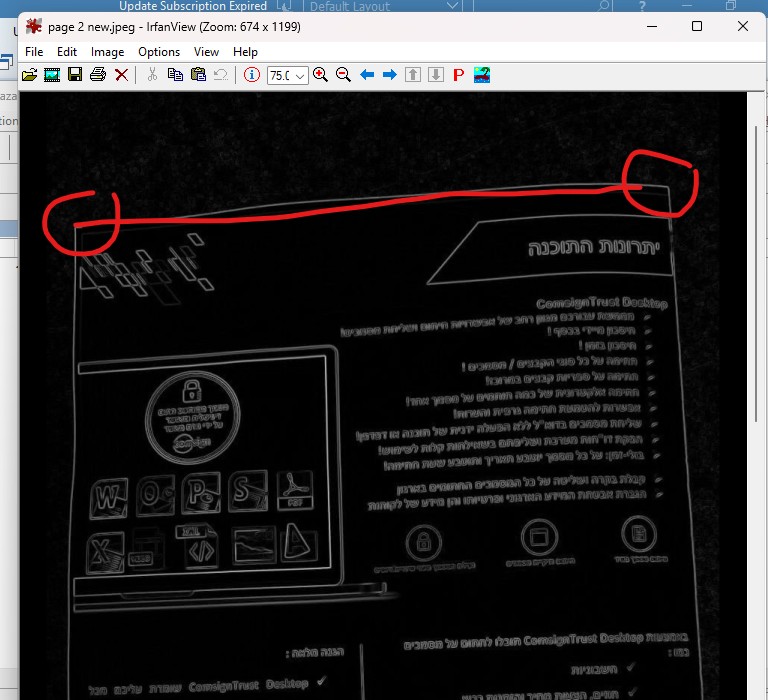Close the IrfanView window
Image resolution: width=768 pixels, height=700 pixels.
[x=743, y=26]
